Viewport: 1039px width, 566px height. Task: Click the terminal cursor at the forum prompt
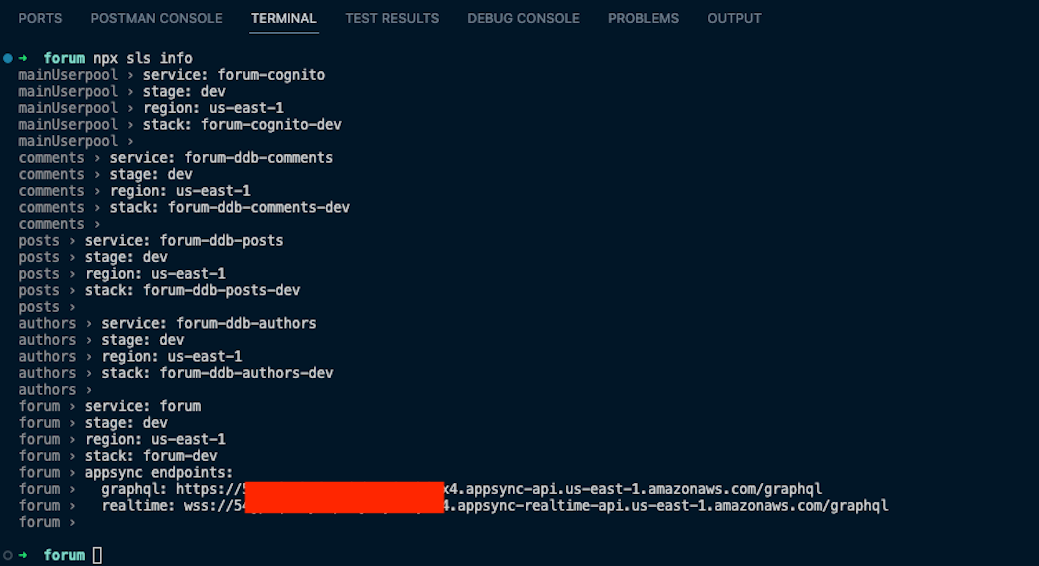click(97, 555)
